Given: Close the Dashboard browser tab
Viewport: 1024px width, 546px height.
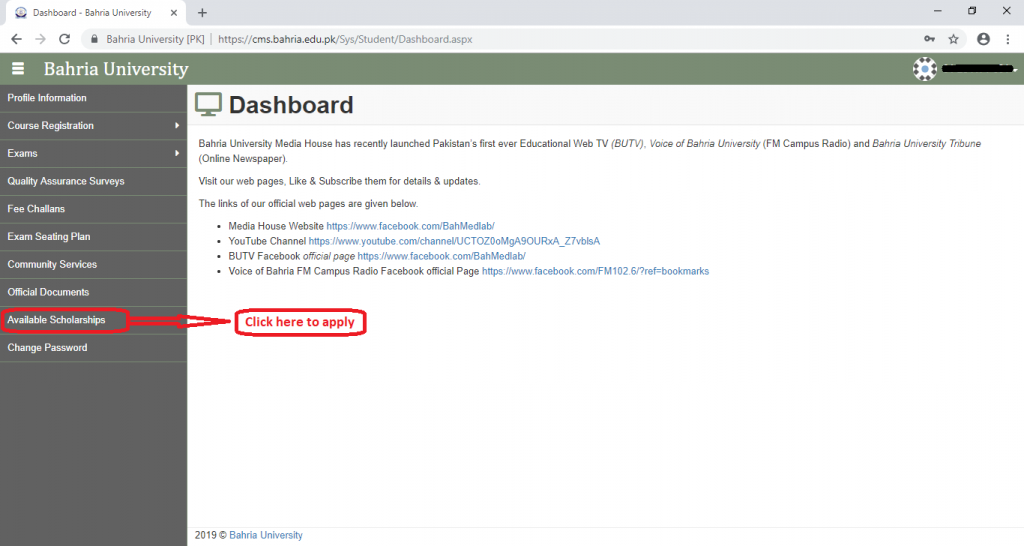Looking at the screenshot, I should (x=176, y=13).
